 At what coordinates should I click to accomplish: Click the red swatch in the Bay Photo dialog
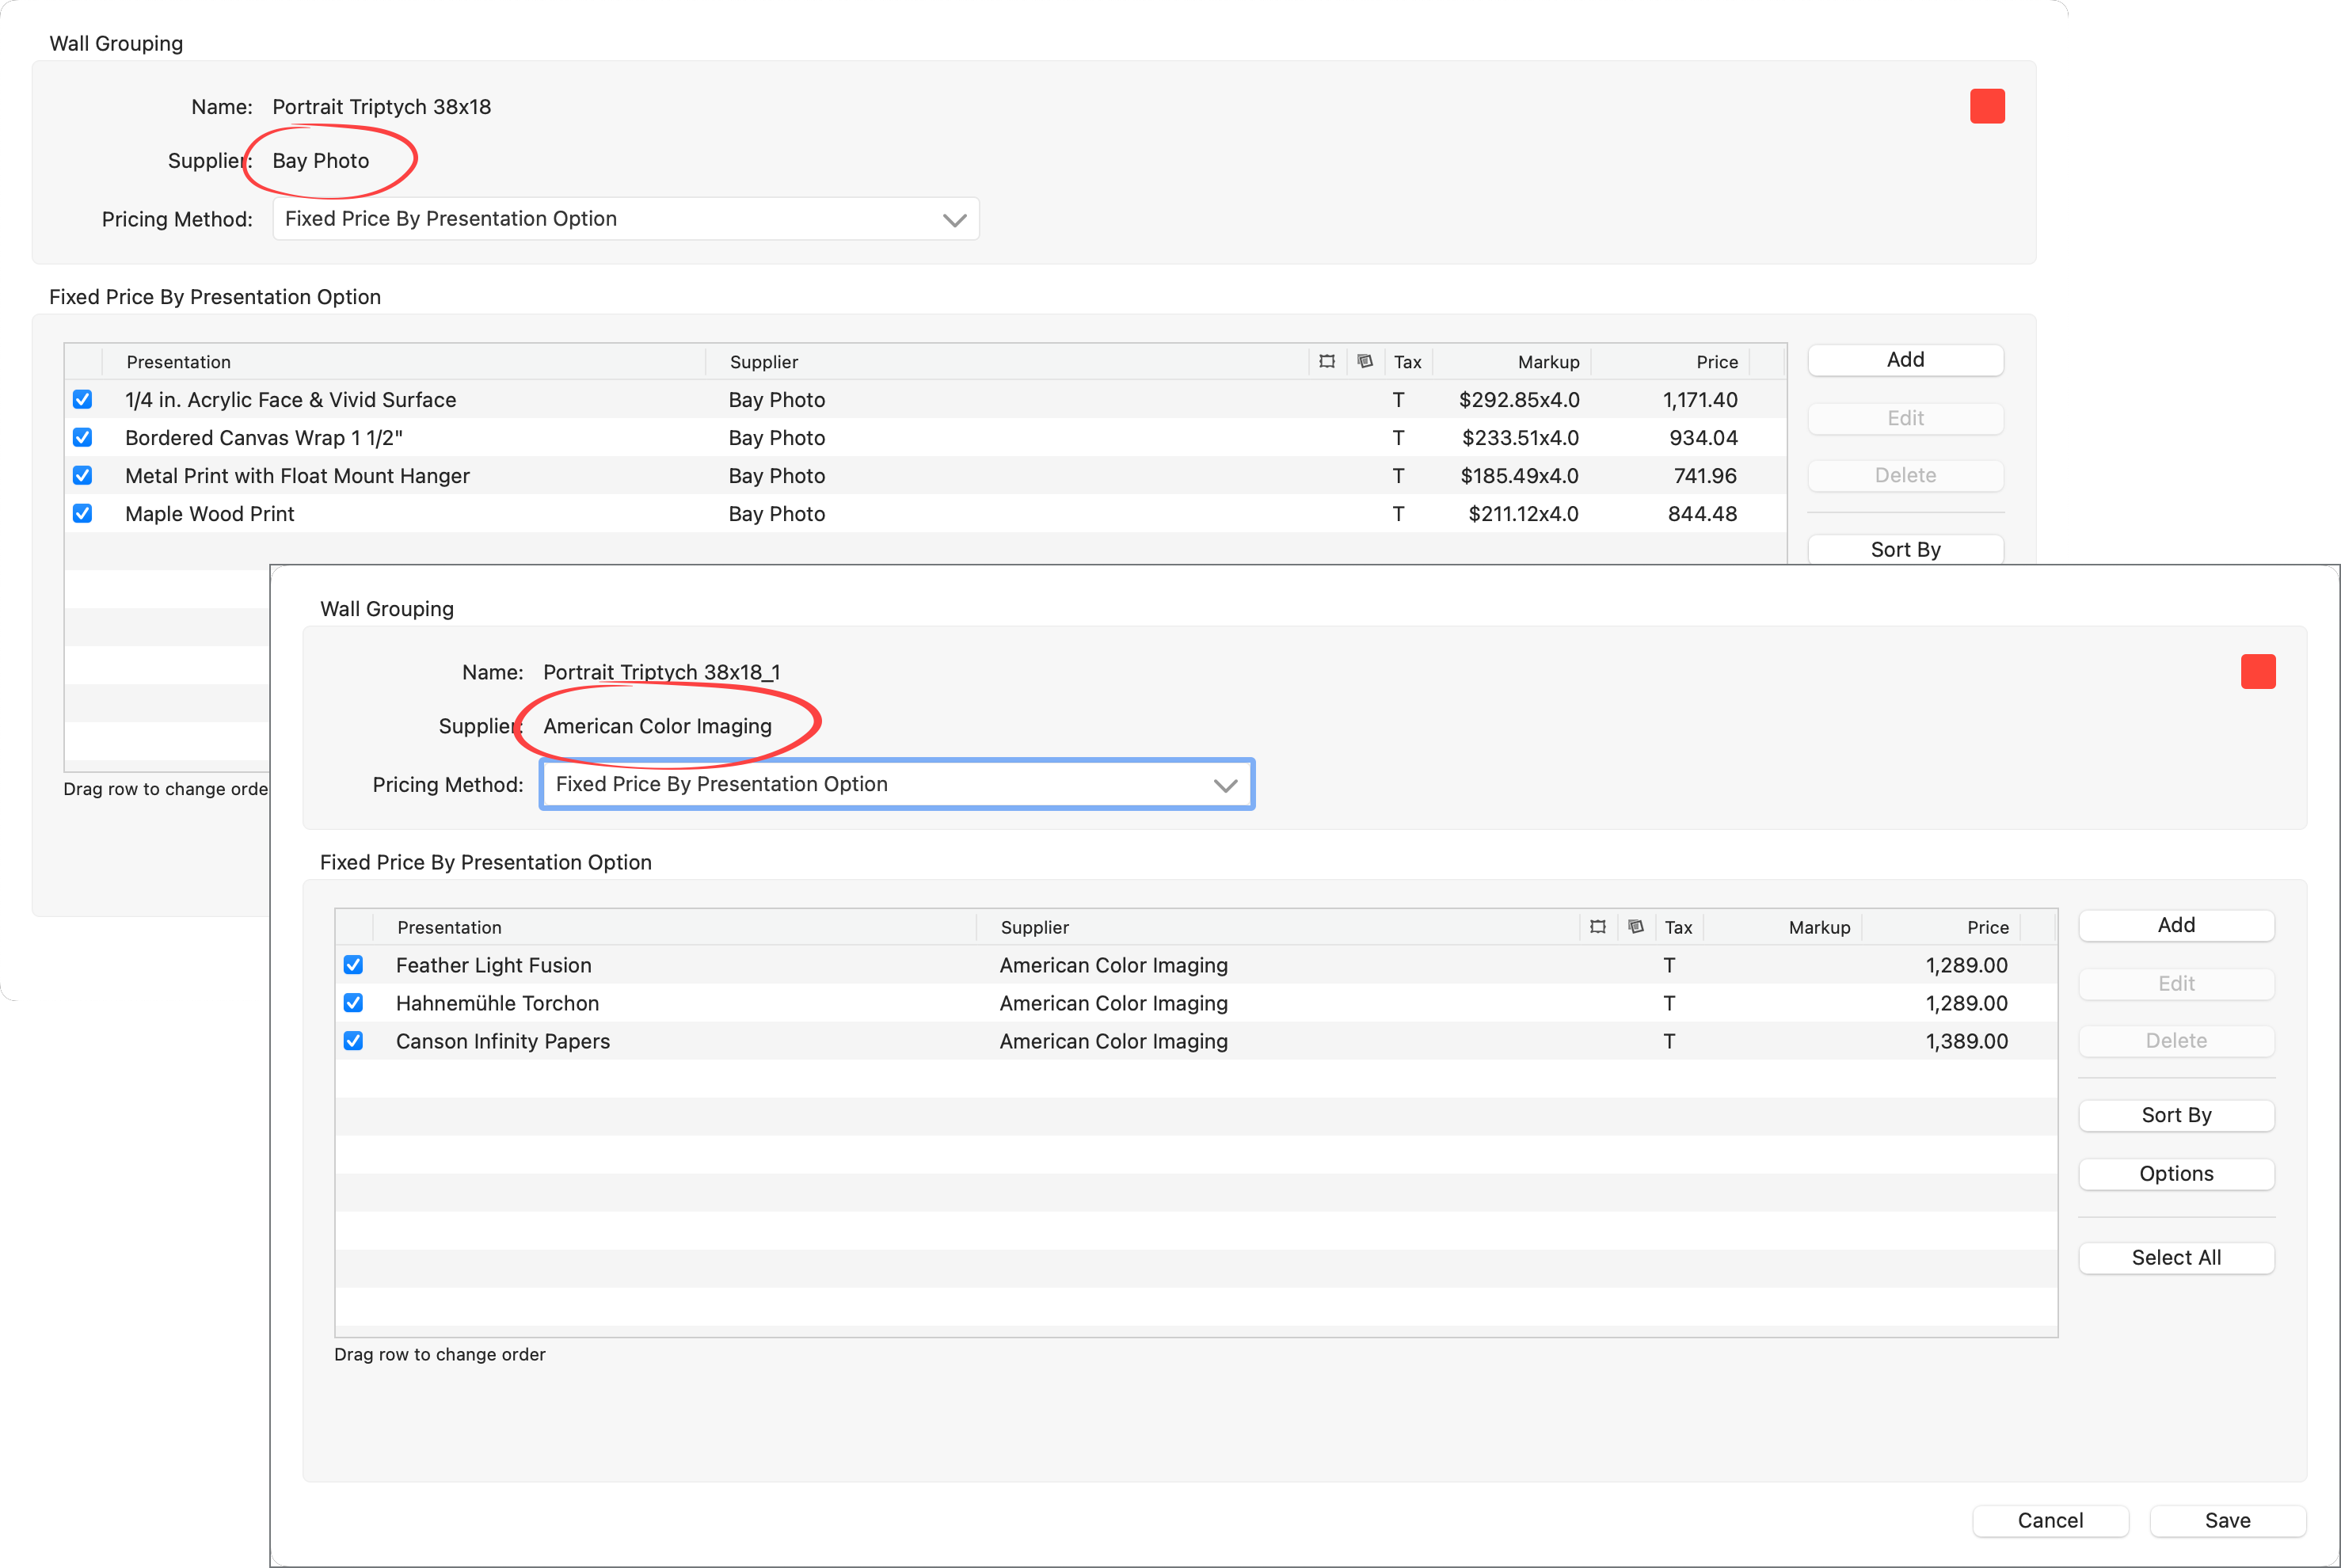[1986, 106]
